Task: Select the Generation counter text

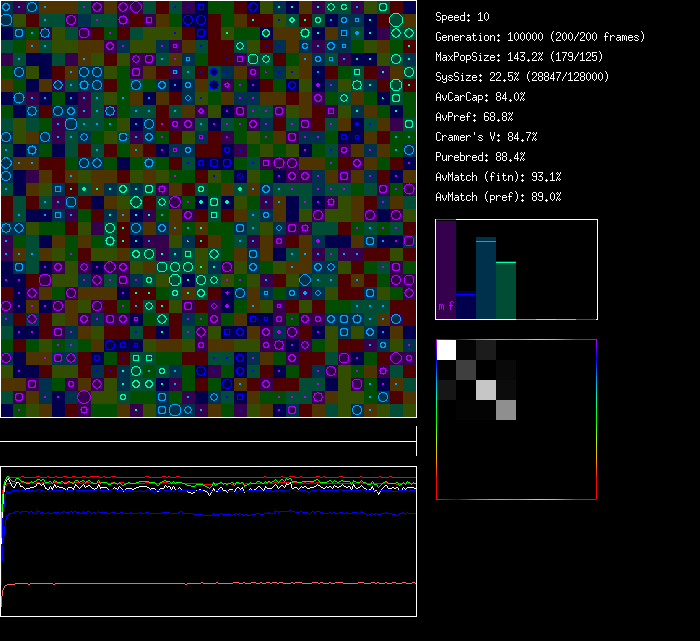Action: click(540, 37)
